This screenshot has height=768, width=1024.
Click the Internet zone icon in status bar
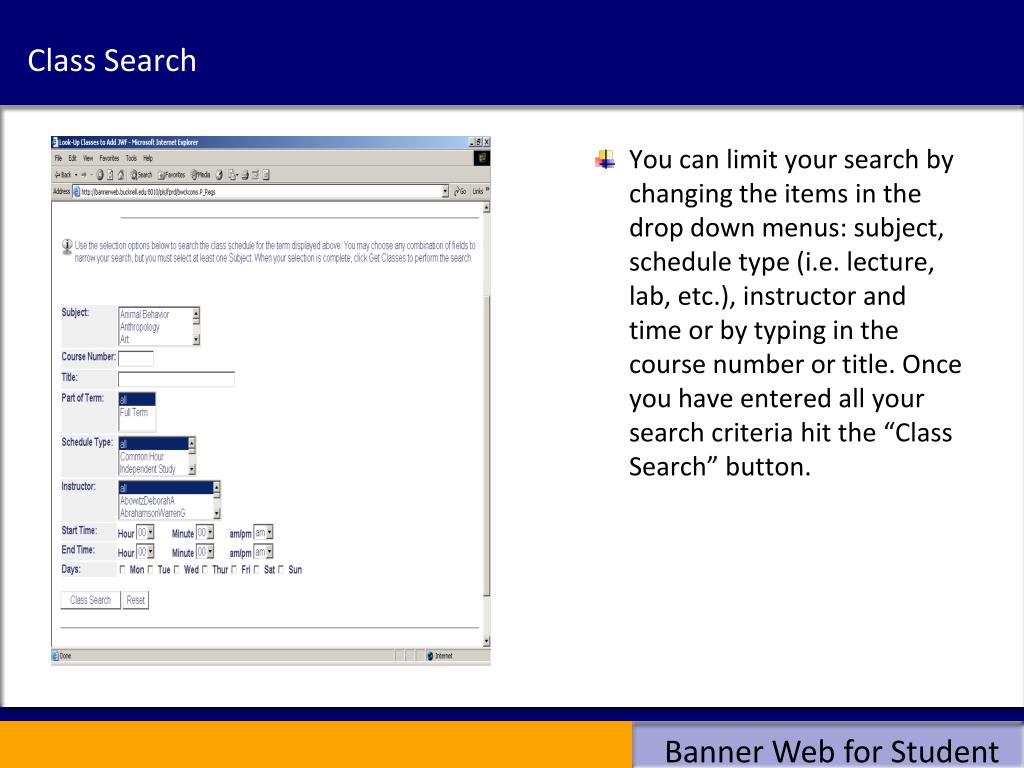click(x=430, y=656)
